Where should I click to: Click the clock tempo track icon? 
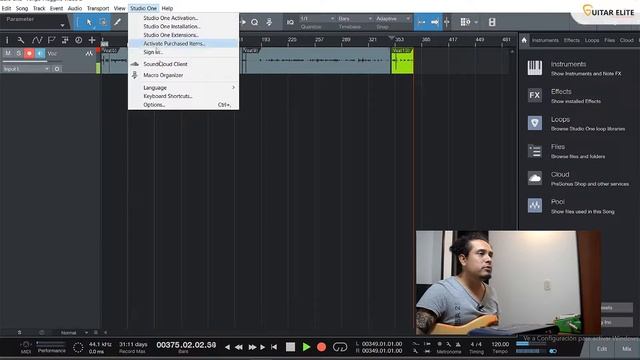pyautogui.click(x=78, y=40)
